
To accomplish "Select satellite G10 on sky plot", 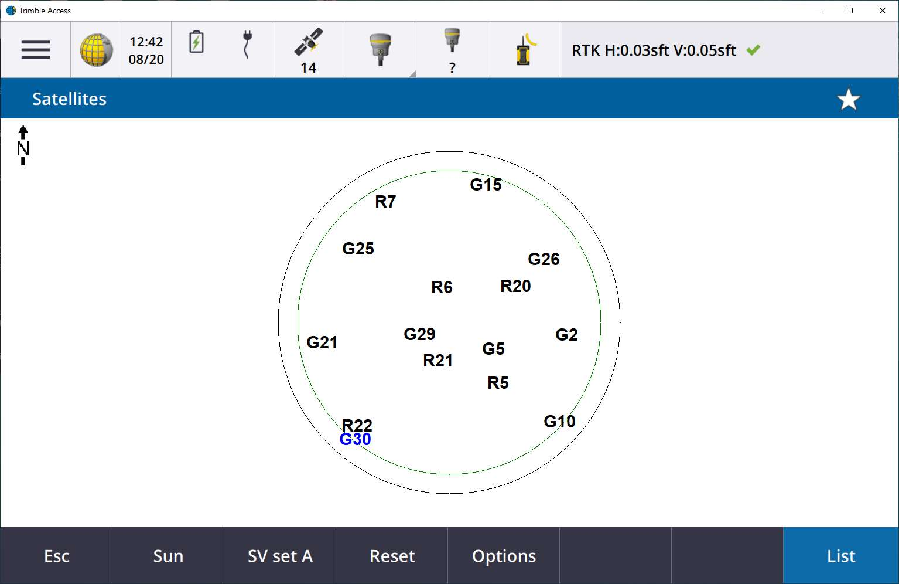I will (560, 421).
